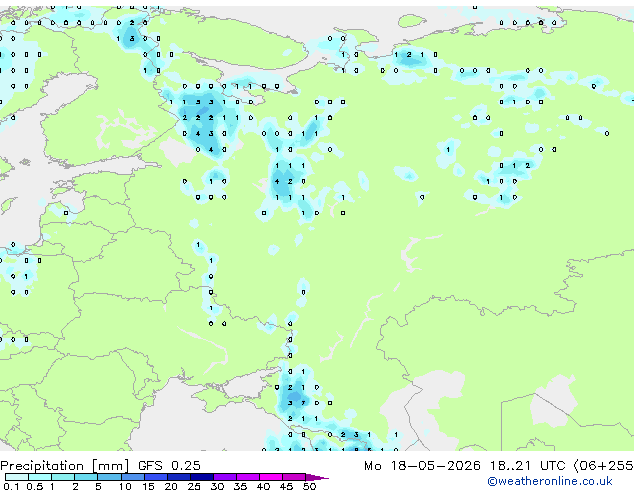
Task: Click the '30' legend scale label
Action: [x=218, y=486]
